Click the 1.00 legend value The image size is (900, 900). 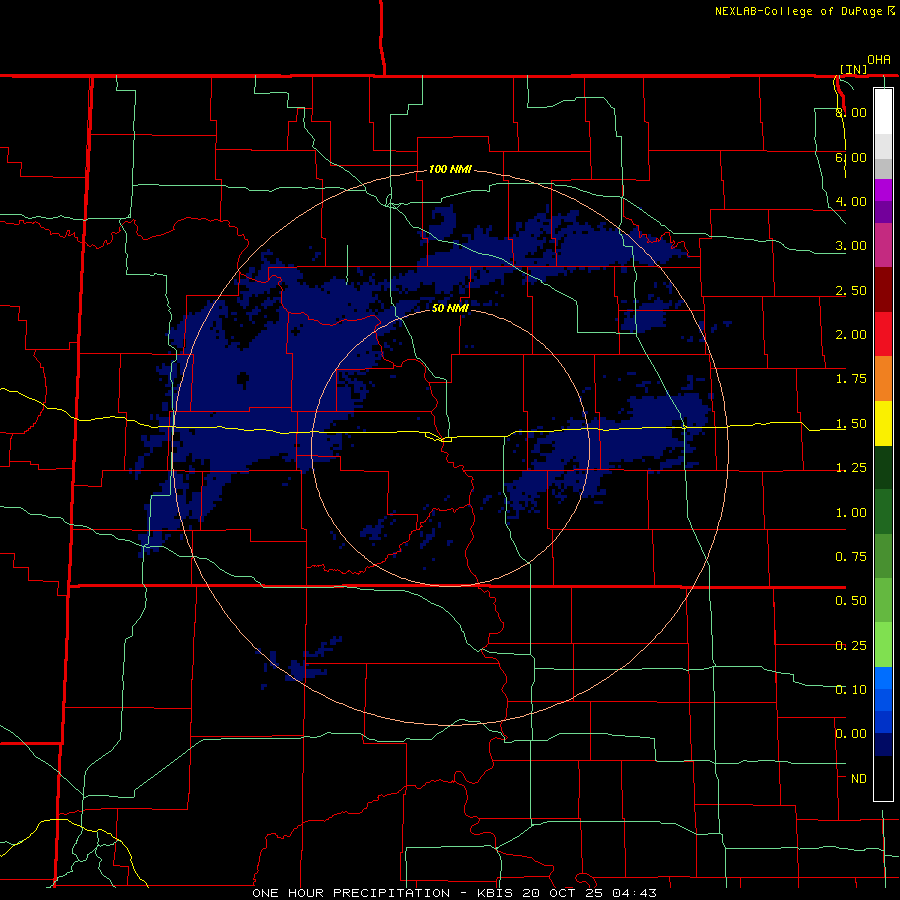coord(851,513)
